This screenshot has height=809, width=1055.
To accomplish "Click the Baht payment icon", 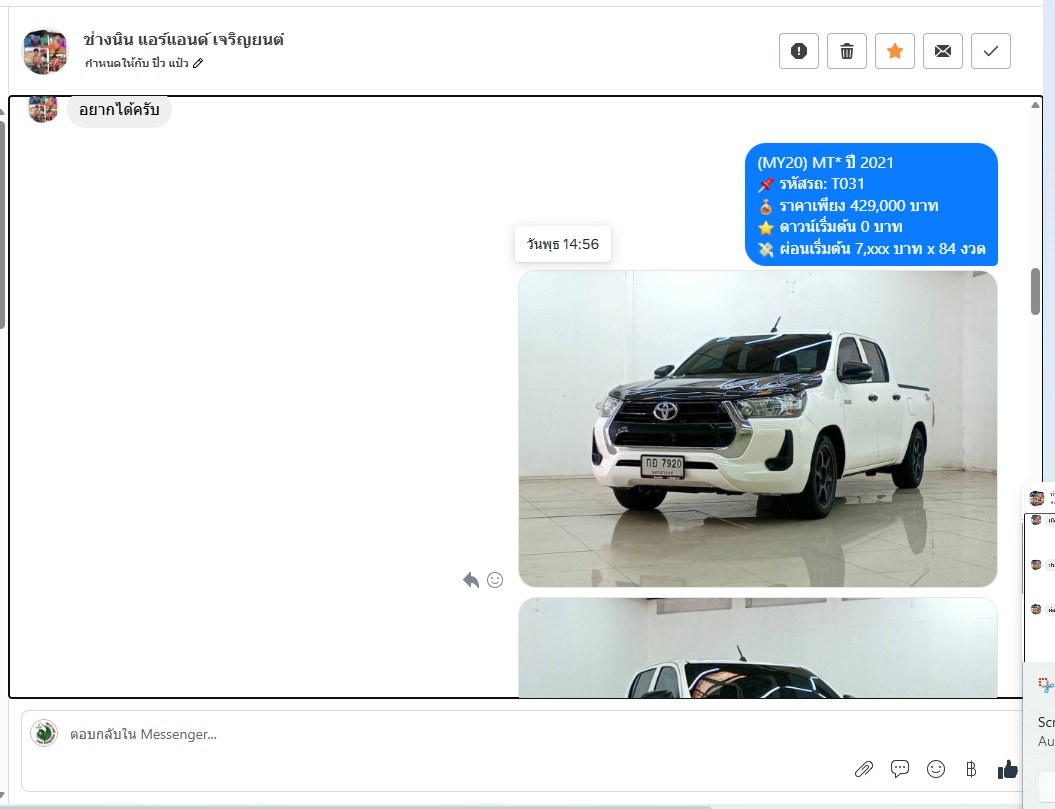I will (971, 769).
